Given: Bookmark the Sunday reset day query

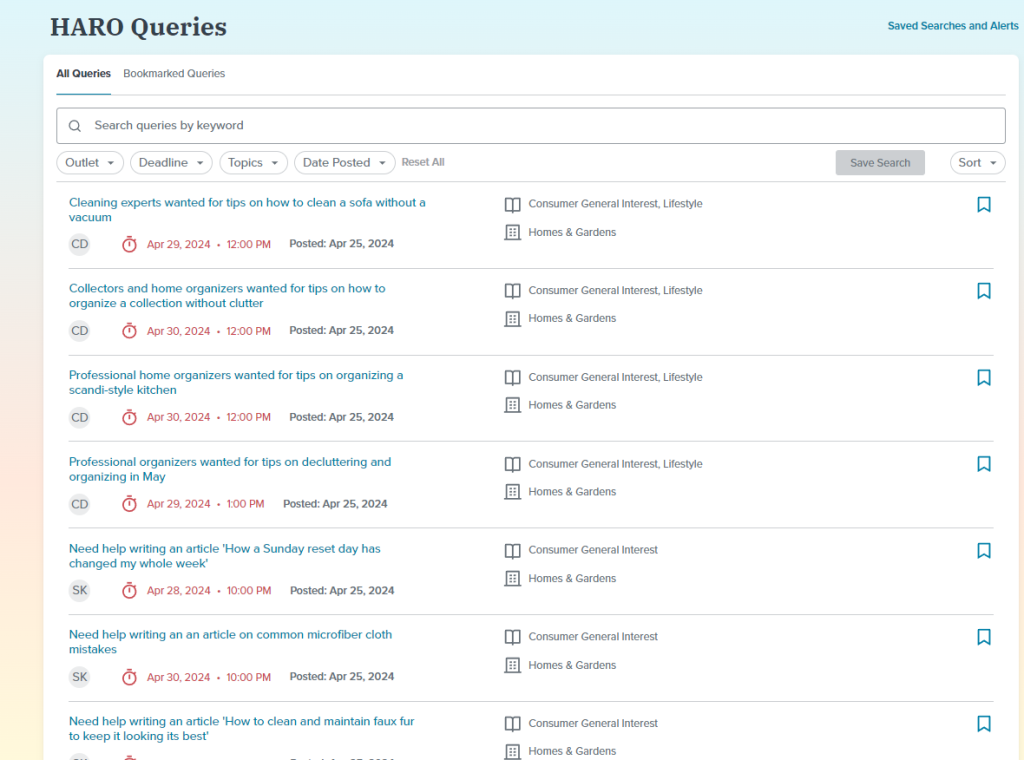Looking at the screenshot, I should (984, 550).
